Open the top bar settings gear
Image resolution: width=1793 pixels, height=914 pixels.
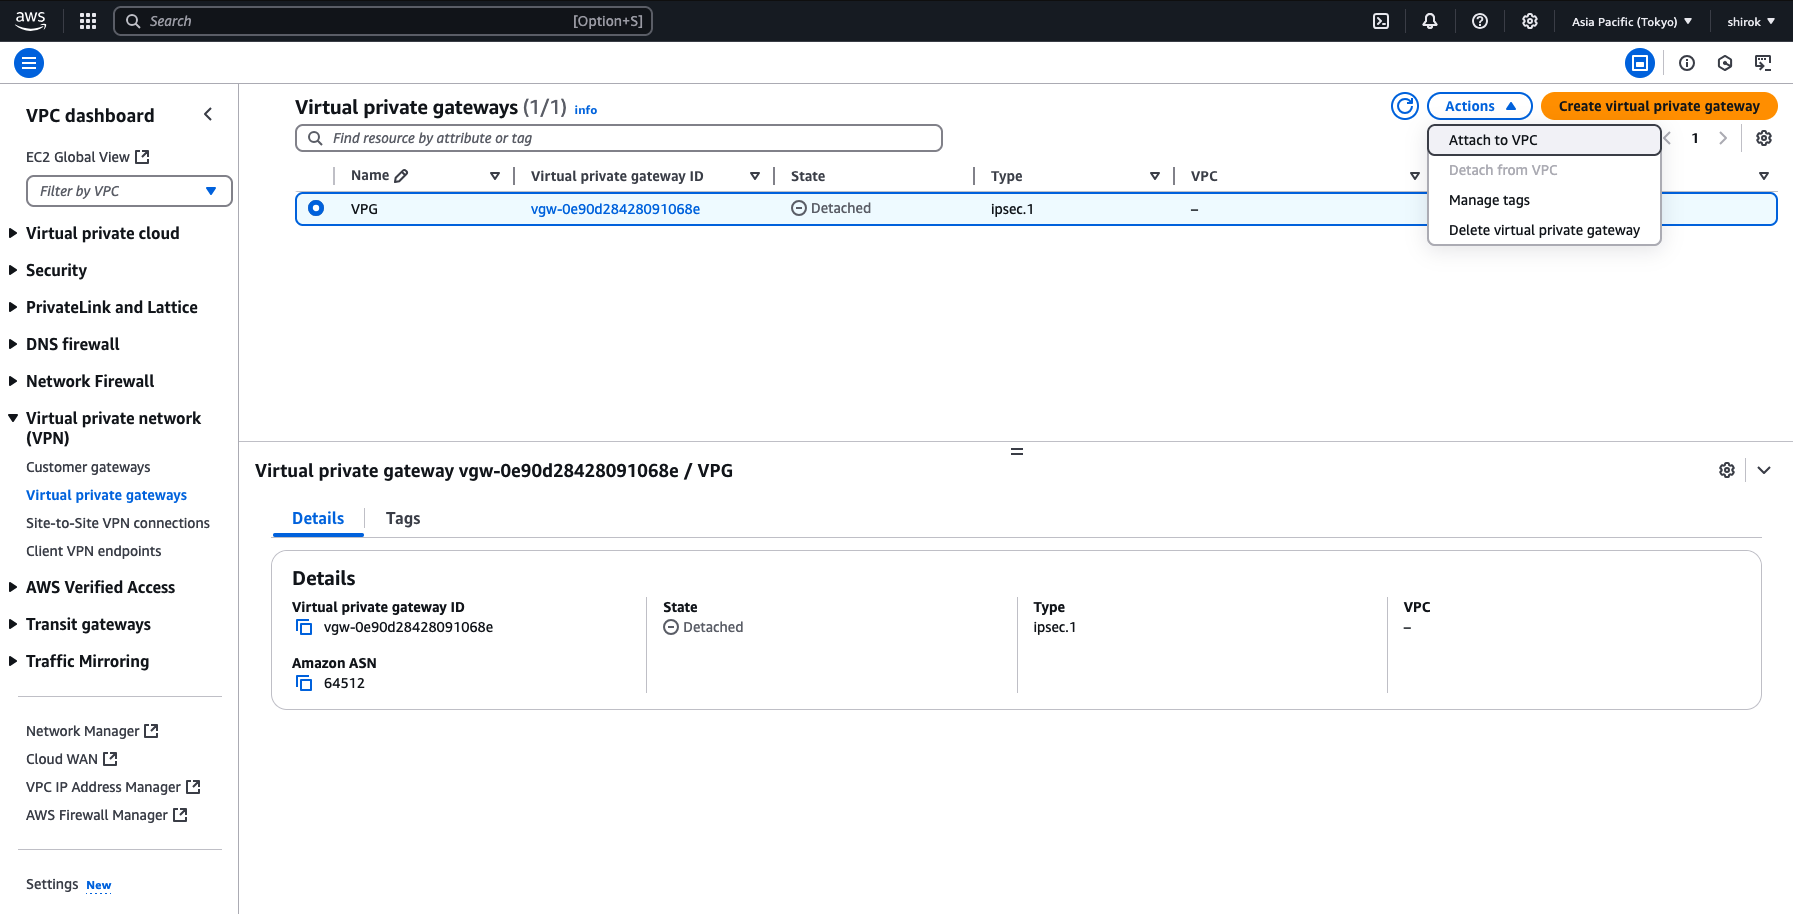click(x=1530, y=21)
